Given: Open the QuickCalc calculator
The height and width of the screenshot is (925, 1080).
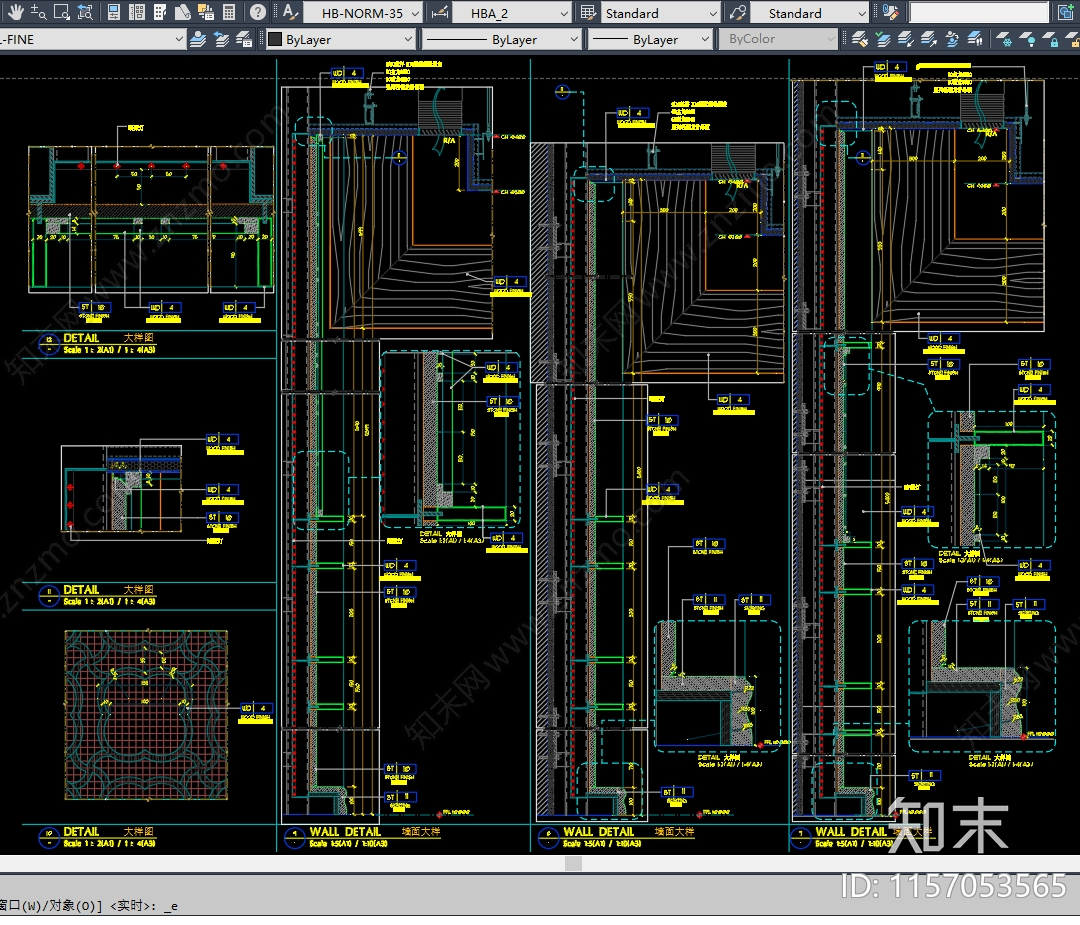Looking at the screenshot, I should [229, 13].
